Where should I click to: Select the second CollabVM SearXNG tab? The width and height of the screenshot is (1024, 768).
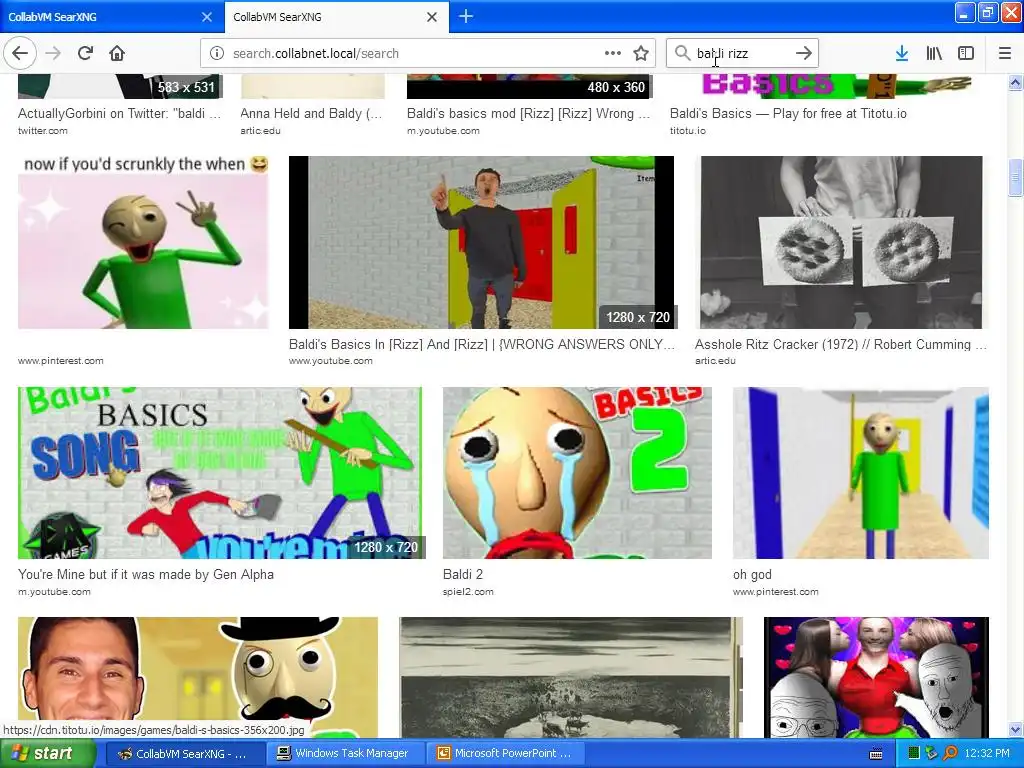(x=327, y=17)
